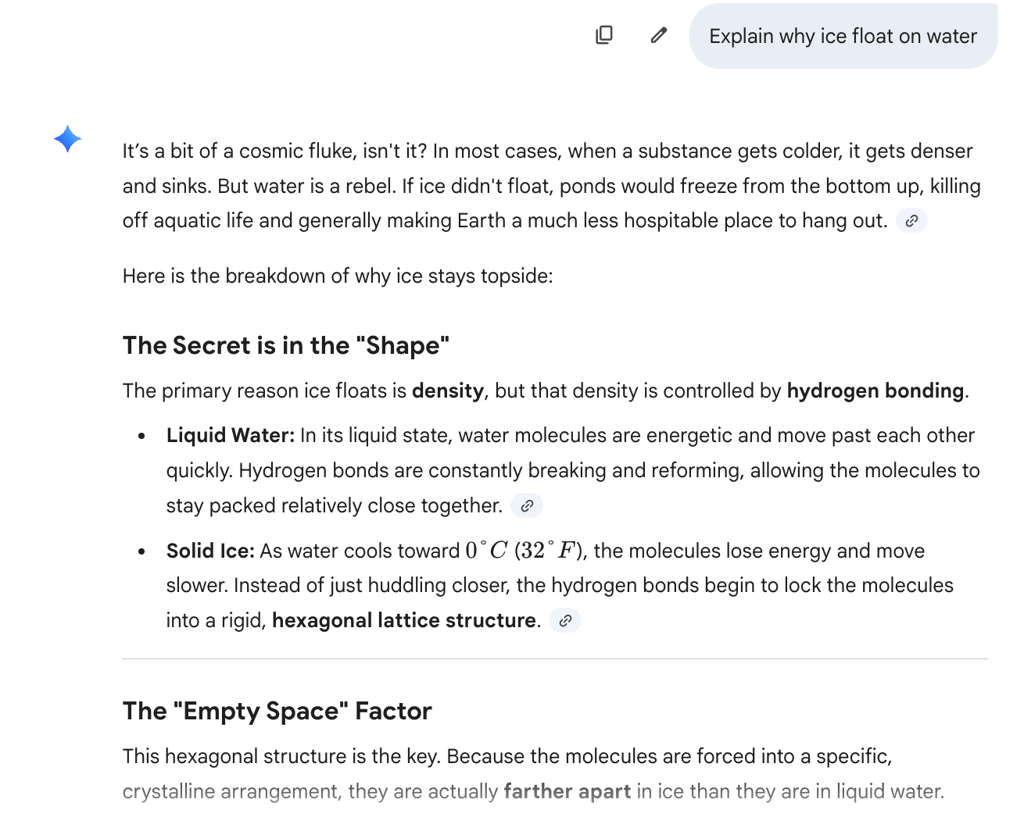
Task: Click the heading 'The "Empty Space" Factor'
Action: point(277,711)
